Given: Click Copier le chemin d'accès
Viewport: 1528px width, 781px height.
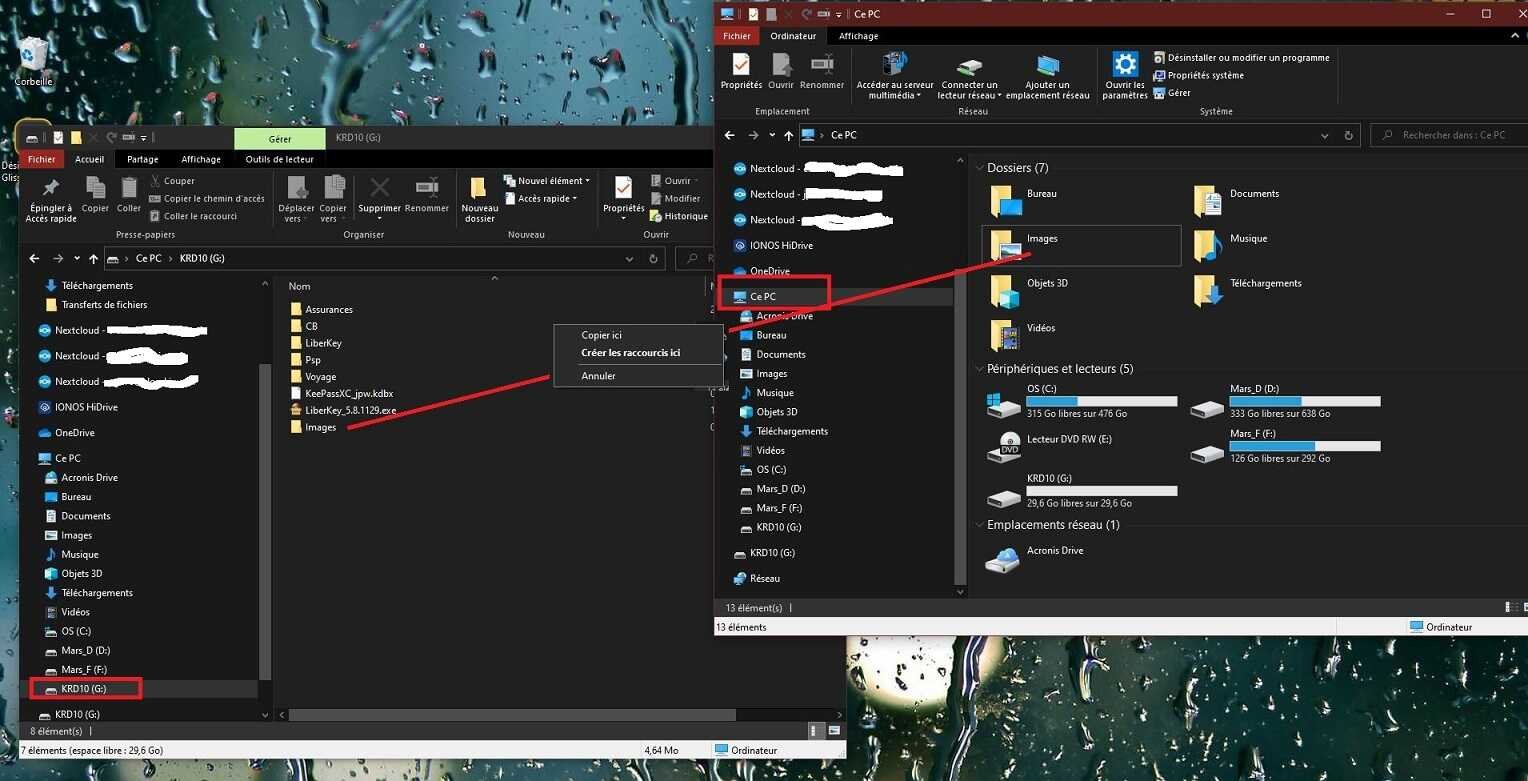Looking at the screenshot, I should [207, 199].
